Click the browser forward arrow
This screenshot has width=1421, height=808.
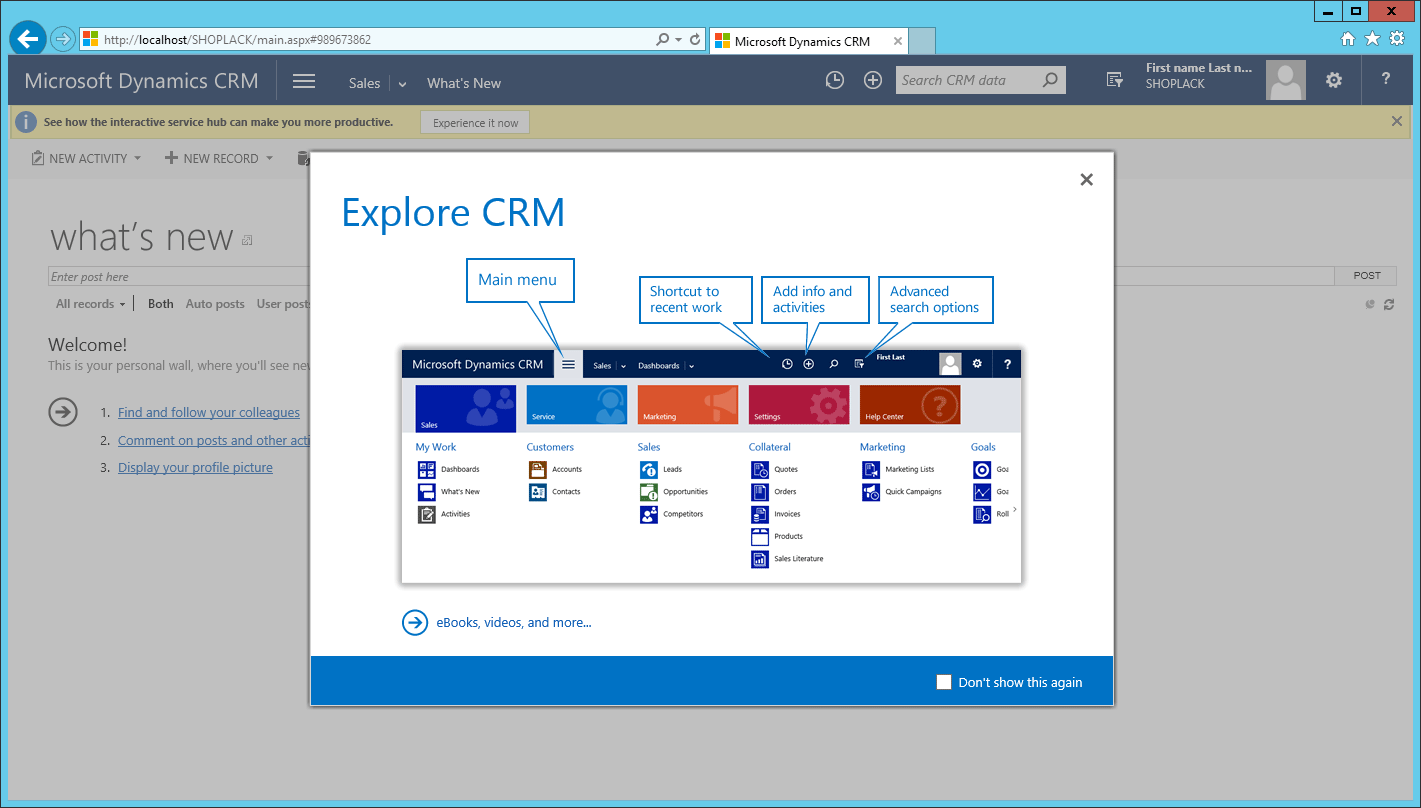tap(63, 39)
